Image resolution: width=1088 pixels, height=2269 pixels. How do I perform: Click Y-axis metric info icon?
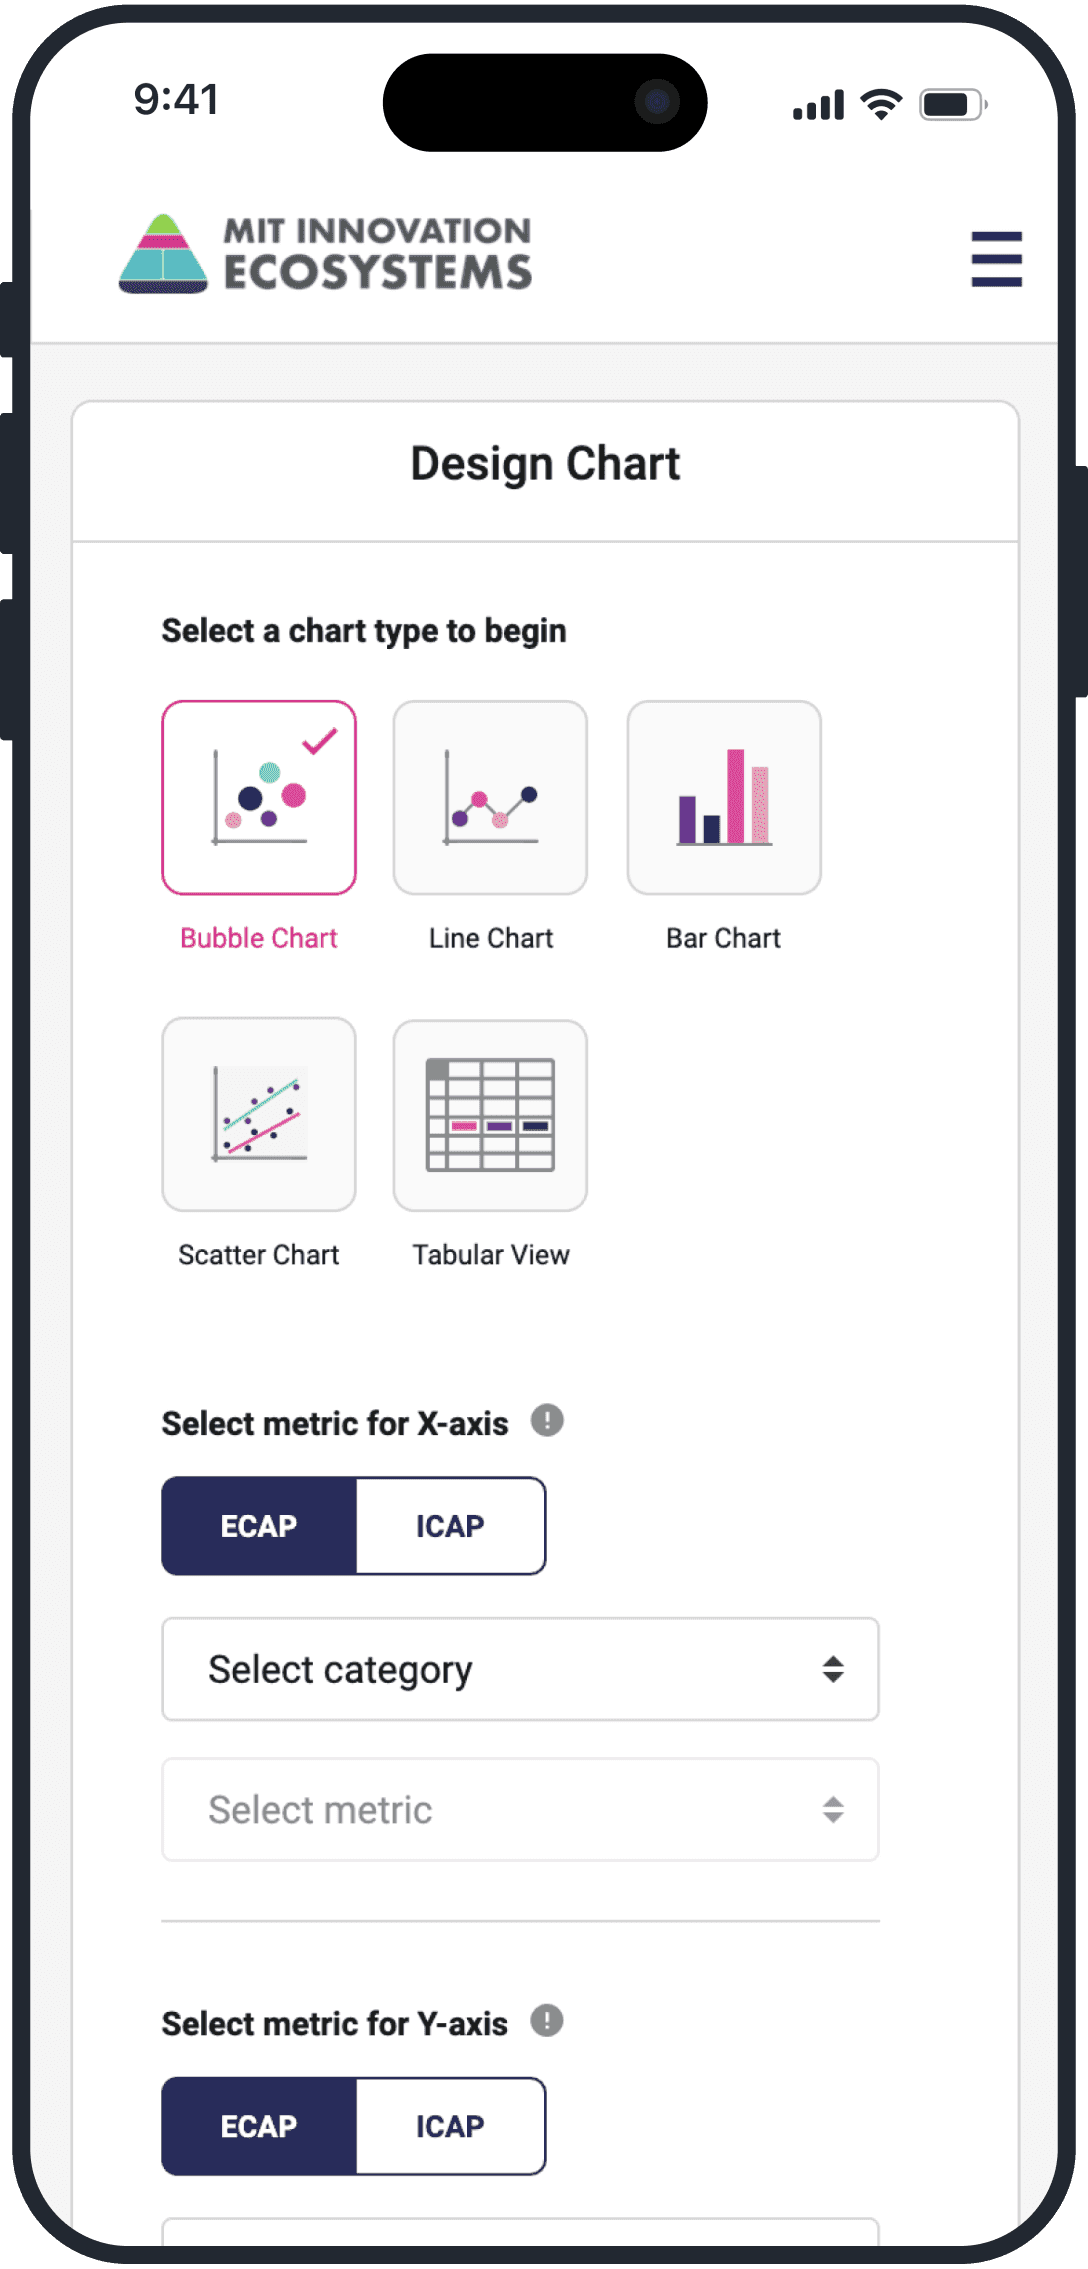[x=547, y=2020]
